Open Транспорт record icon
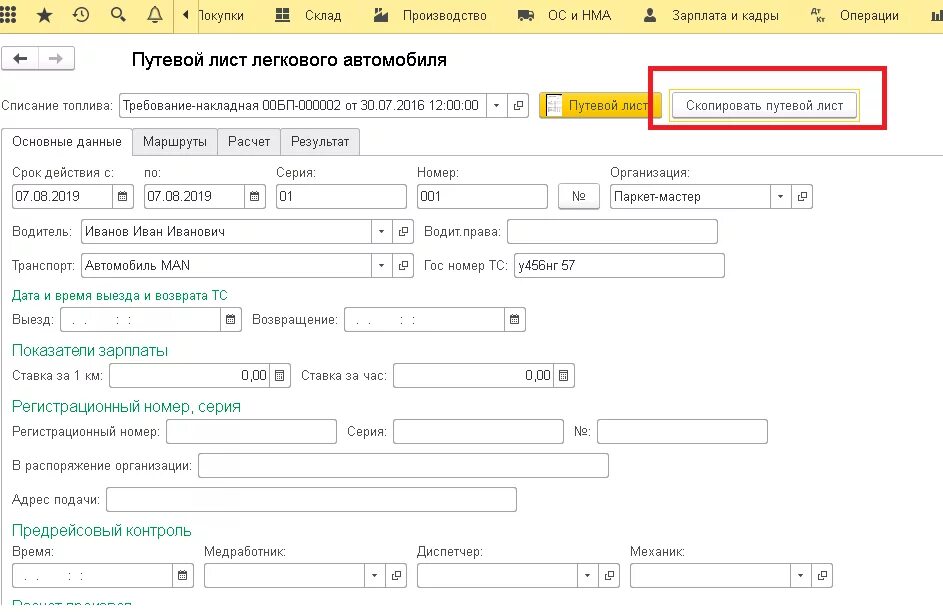 pyautogui.click(x=403, y=265)
